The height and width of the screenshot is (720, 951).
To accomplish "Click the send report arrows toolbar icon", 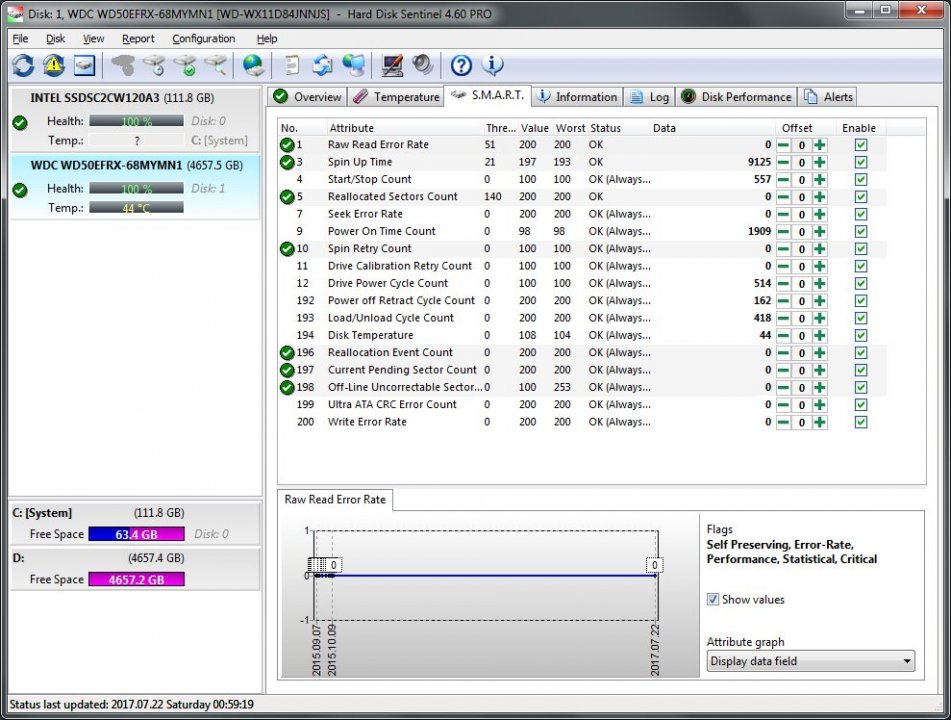I will tap(323, 65).
